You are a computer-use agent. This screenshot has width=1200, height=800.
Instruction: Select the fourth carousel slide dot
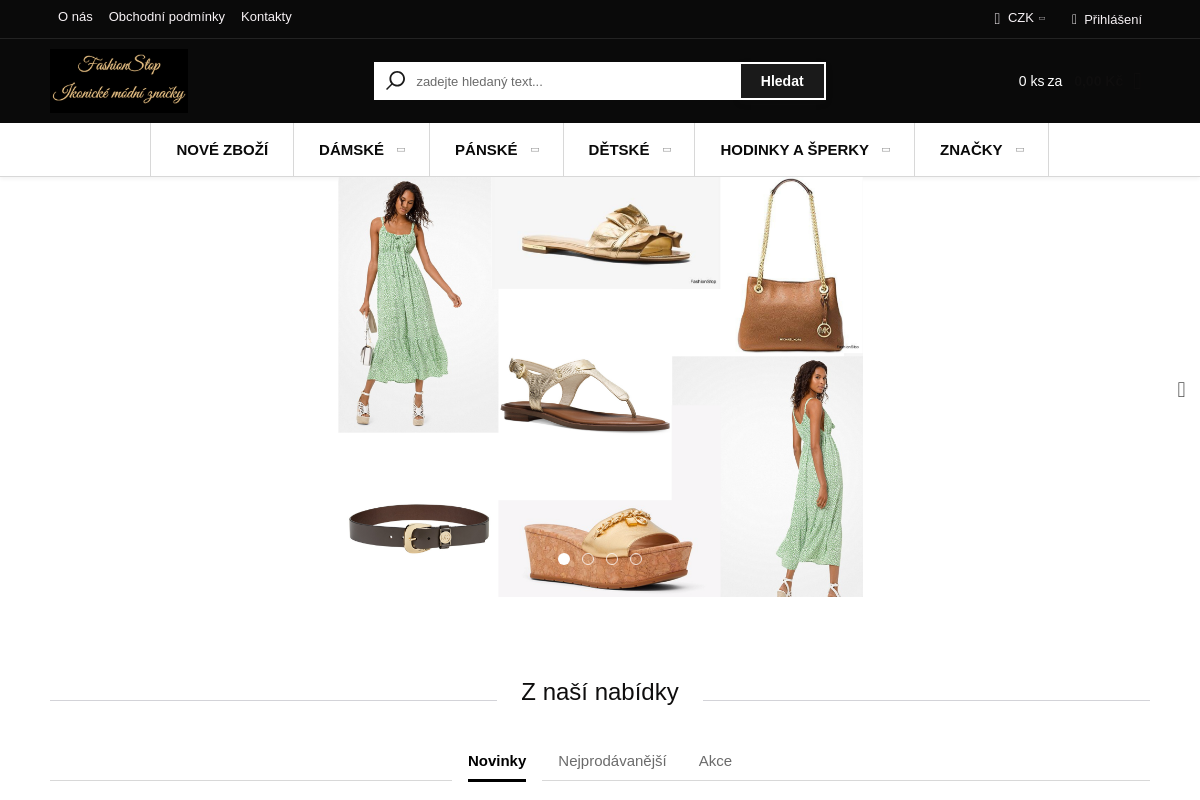click(x=636, y=559)
